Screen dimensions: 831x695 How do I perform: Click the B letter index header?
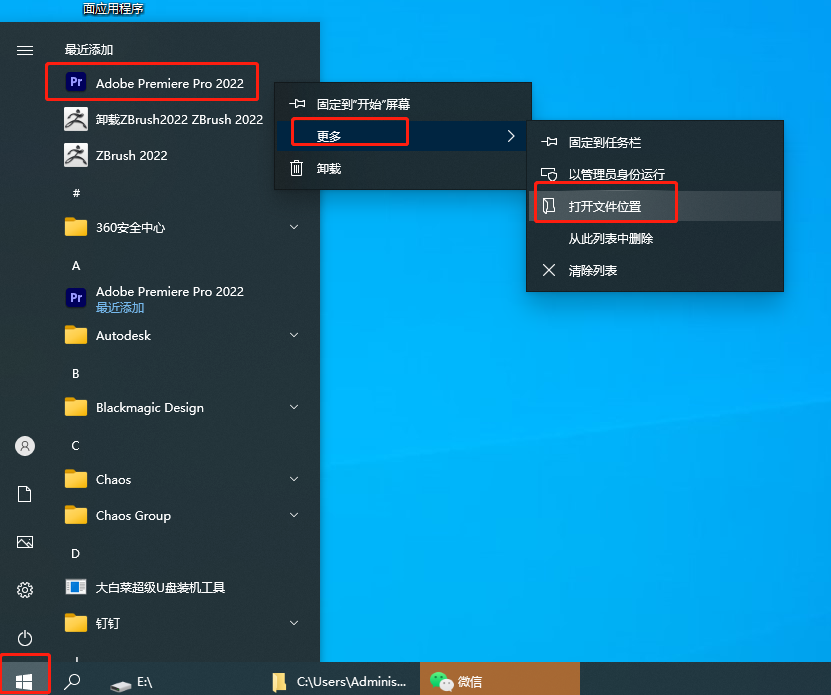coord(76,374)
